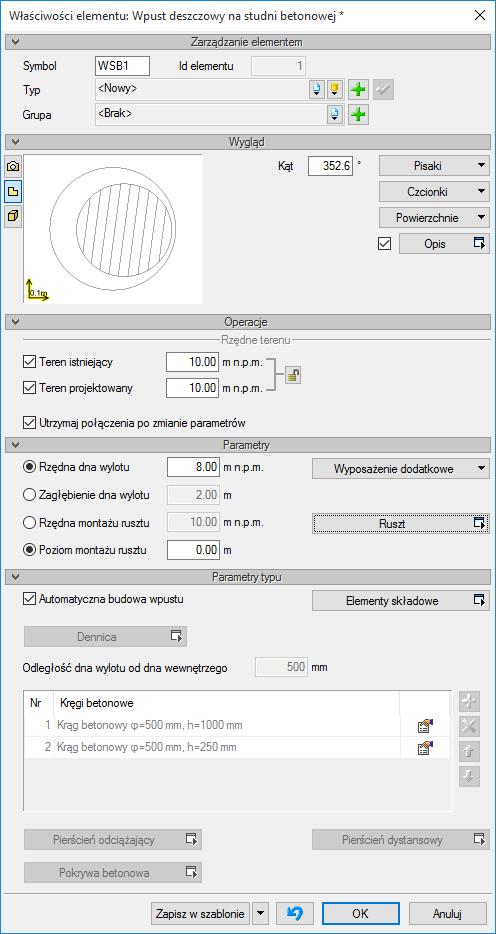Collapse the Parametry section
This screenshot has width=496, height=934.
(15, 445)
